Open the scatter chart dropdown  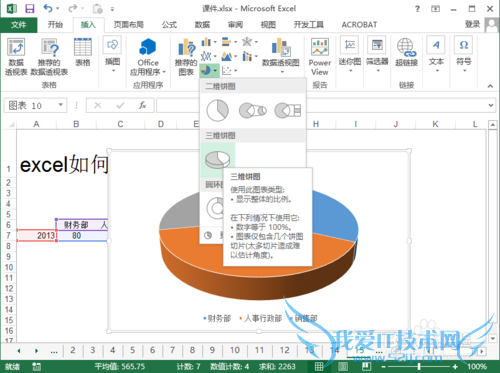coord(229,70)
